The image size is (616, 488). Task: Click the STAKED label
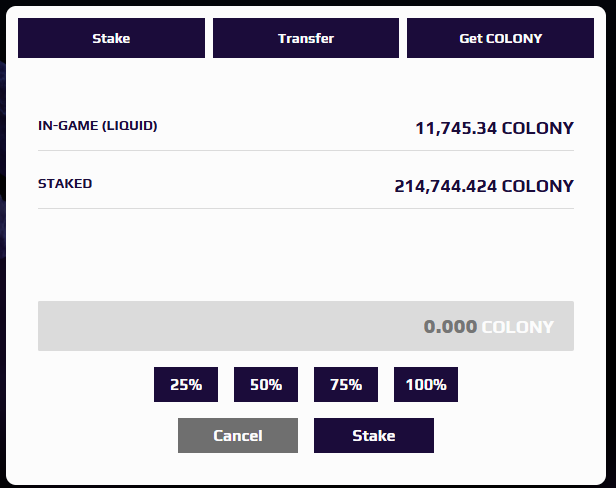point(65,184)
